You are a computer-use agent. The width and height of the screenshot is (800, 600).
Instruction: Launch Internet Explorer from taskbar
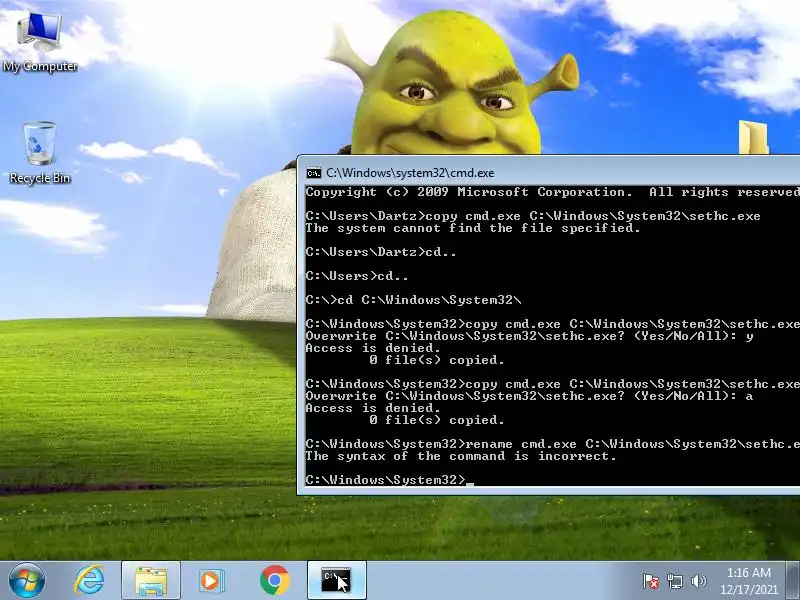(89, 581)
